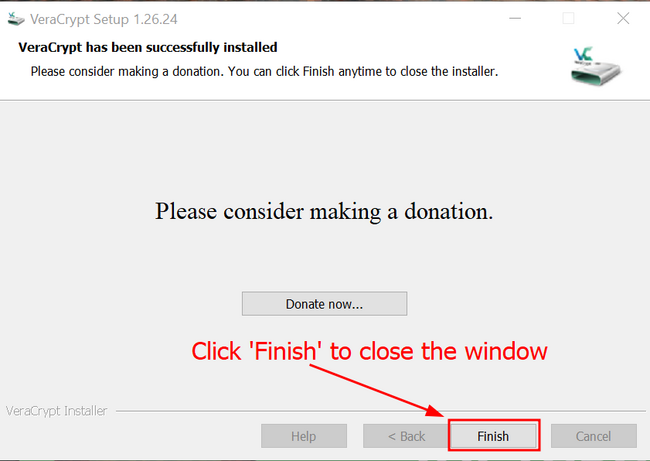Click the greyed-out Help button
This screenshot has width=650, height=461.
click(304, 436)
